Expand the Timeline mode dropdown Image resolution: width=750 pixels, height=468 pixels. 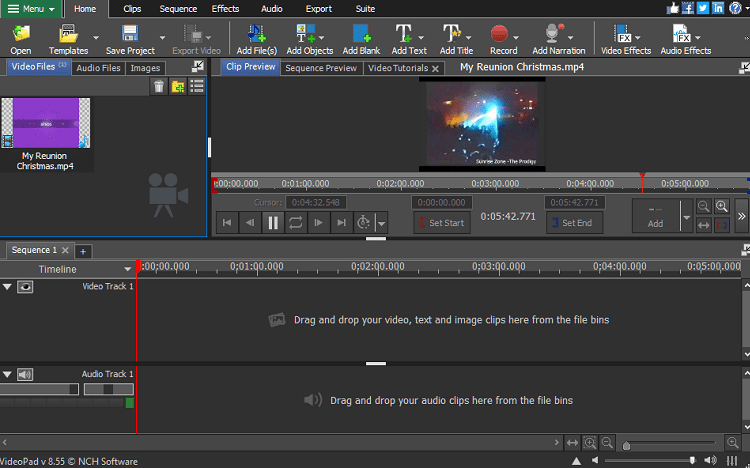(127, 269)
